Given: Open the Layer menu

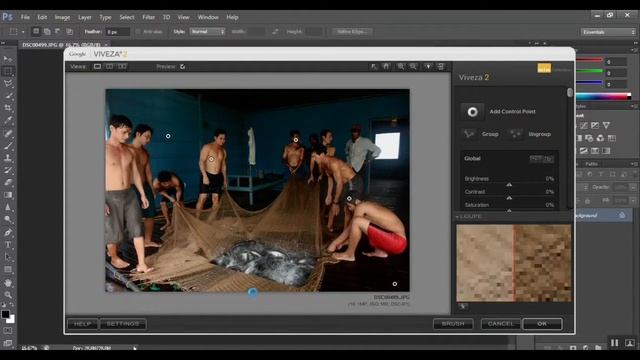Looking at the screenshot, I should click(84, 17).
